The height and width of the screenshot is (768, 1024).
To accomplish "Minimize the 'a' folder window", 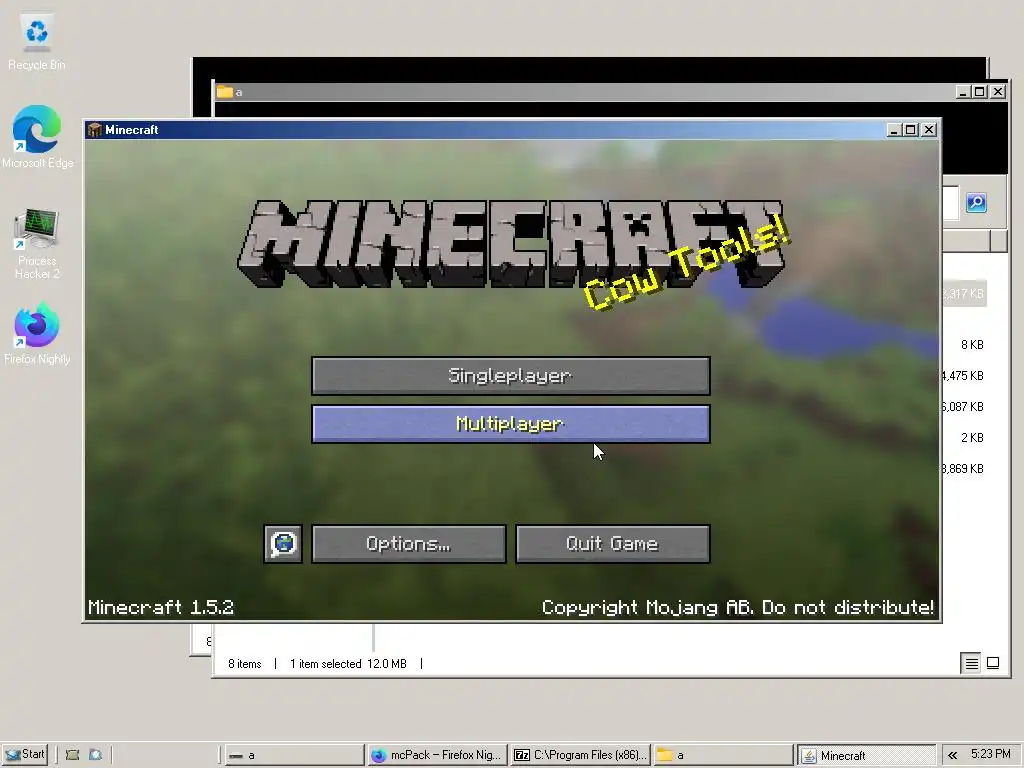I will tap(962, 92).
